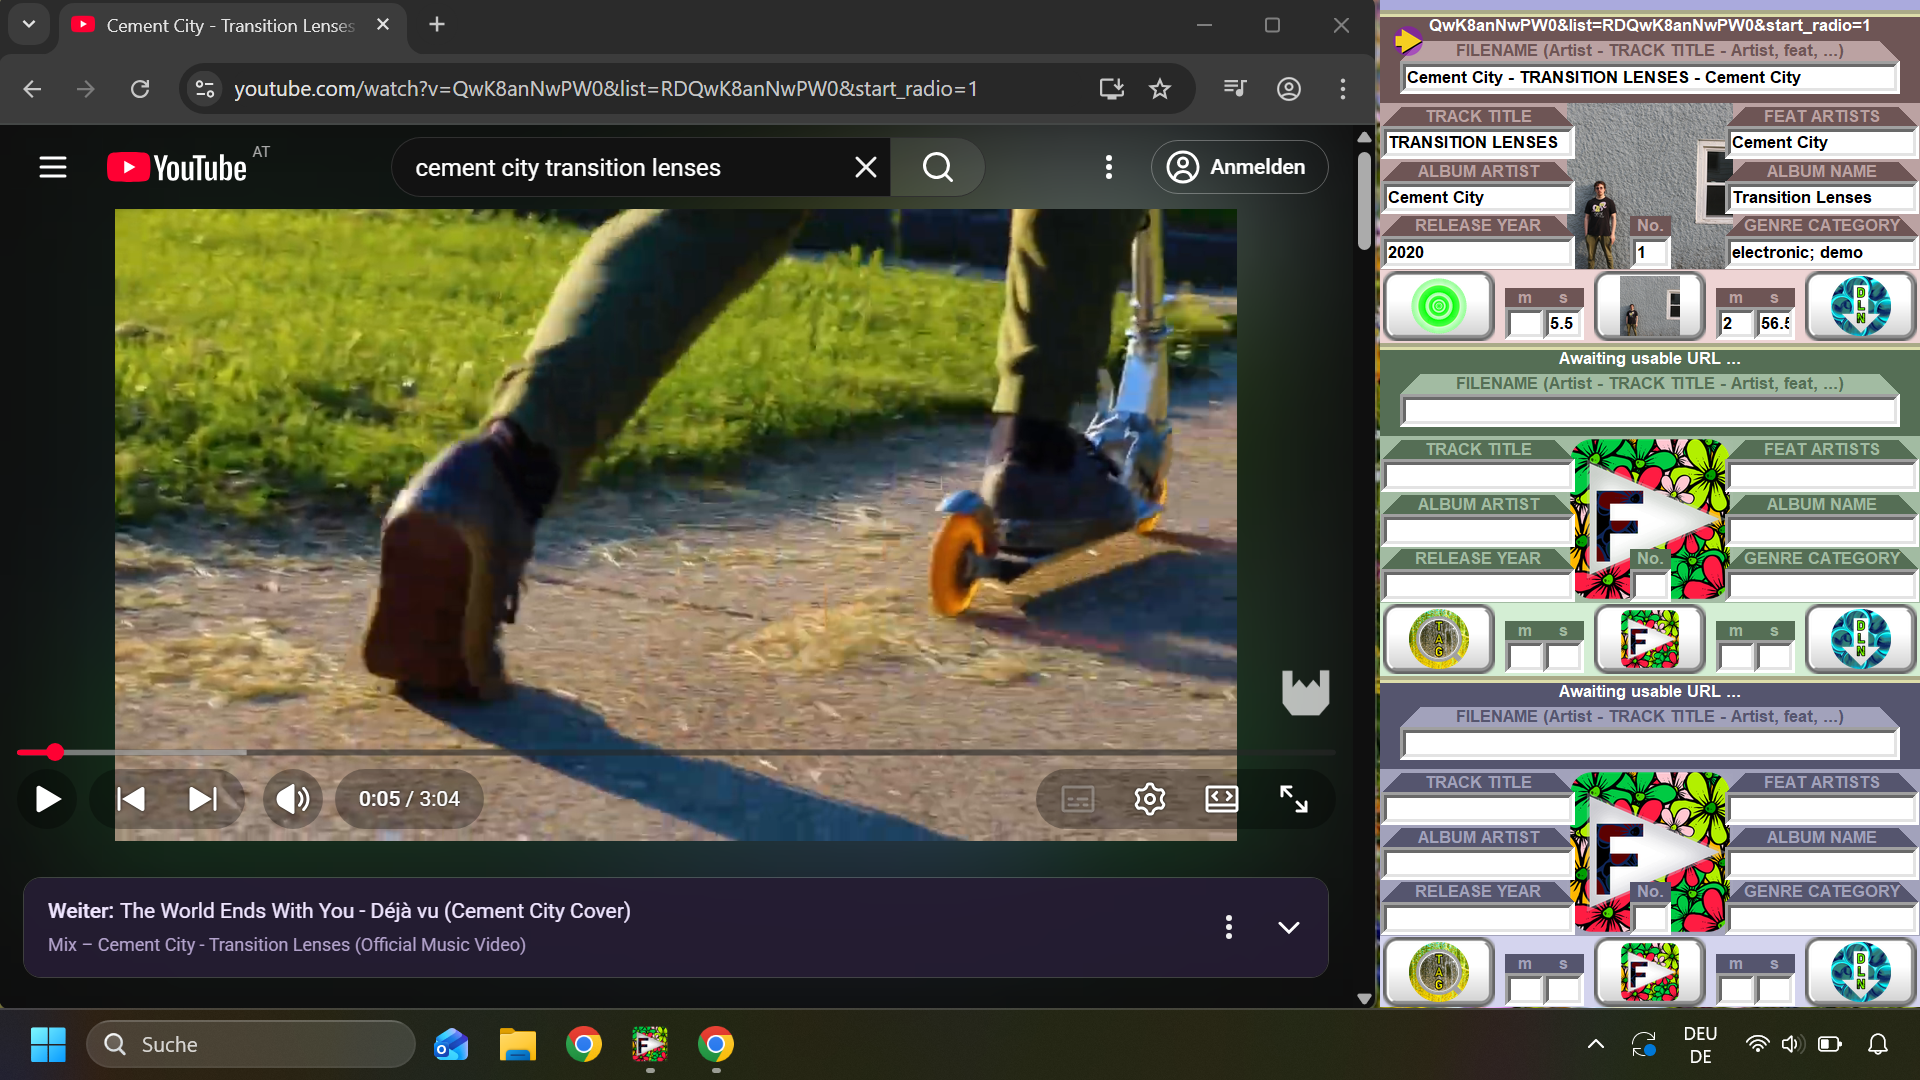
Task: Enable miniplayer mode in the video player
Action: [x=1221, y=798]
